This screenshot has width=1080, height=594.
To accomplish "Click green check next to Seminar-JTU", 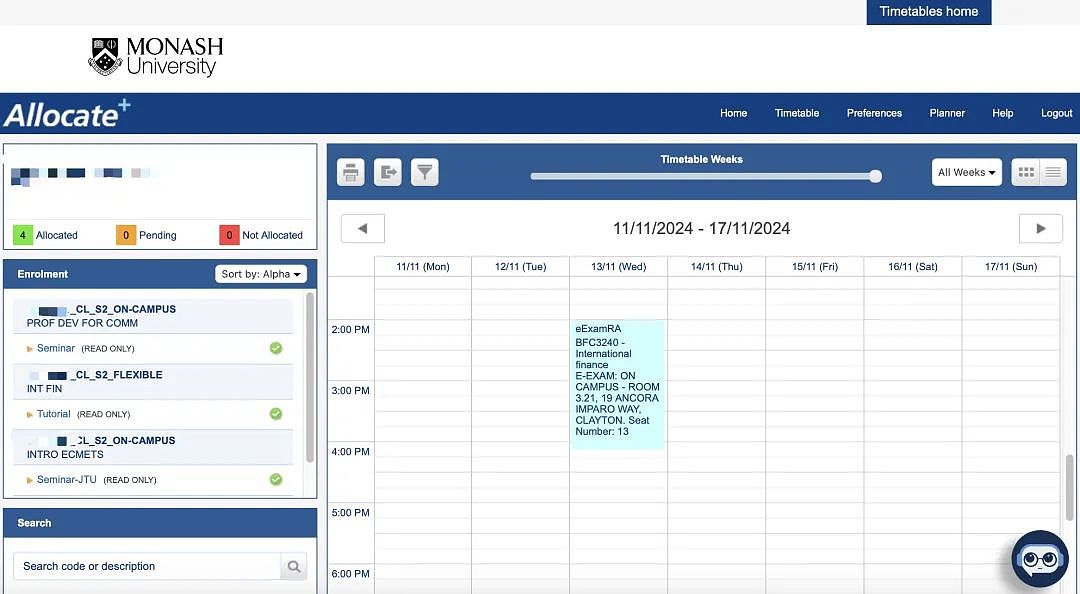I will tap(276, 479).
